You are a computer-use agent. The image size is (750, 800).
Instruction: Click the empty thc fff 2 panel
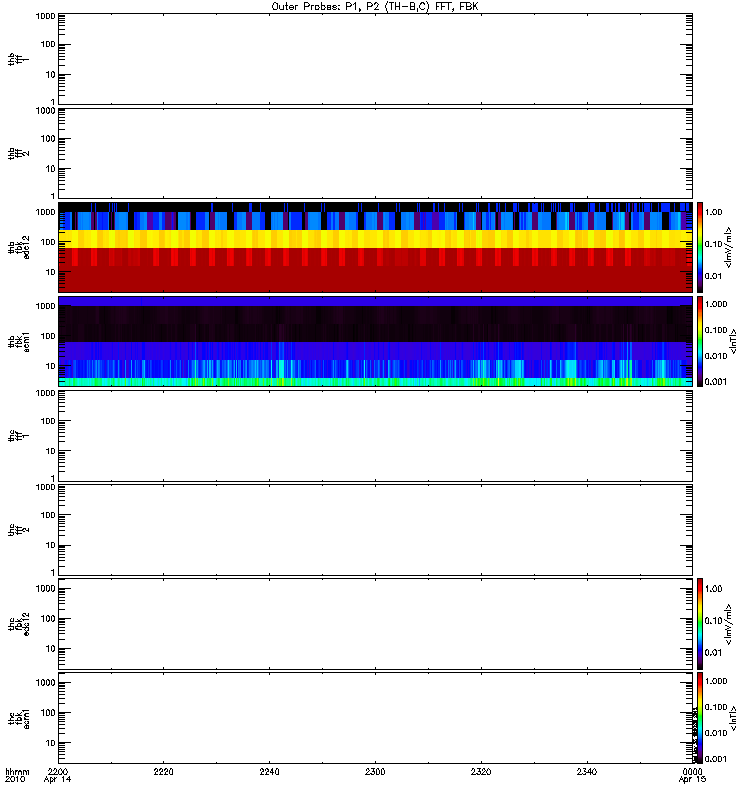[375, 530]
